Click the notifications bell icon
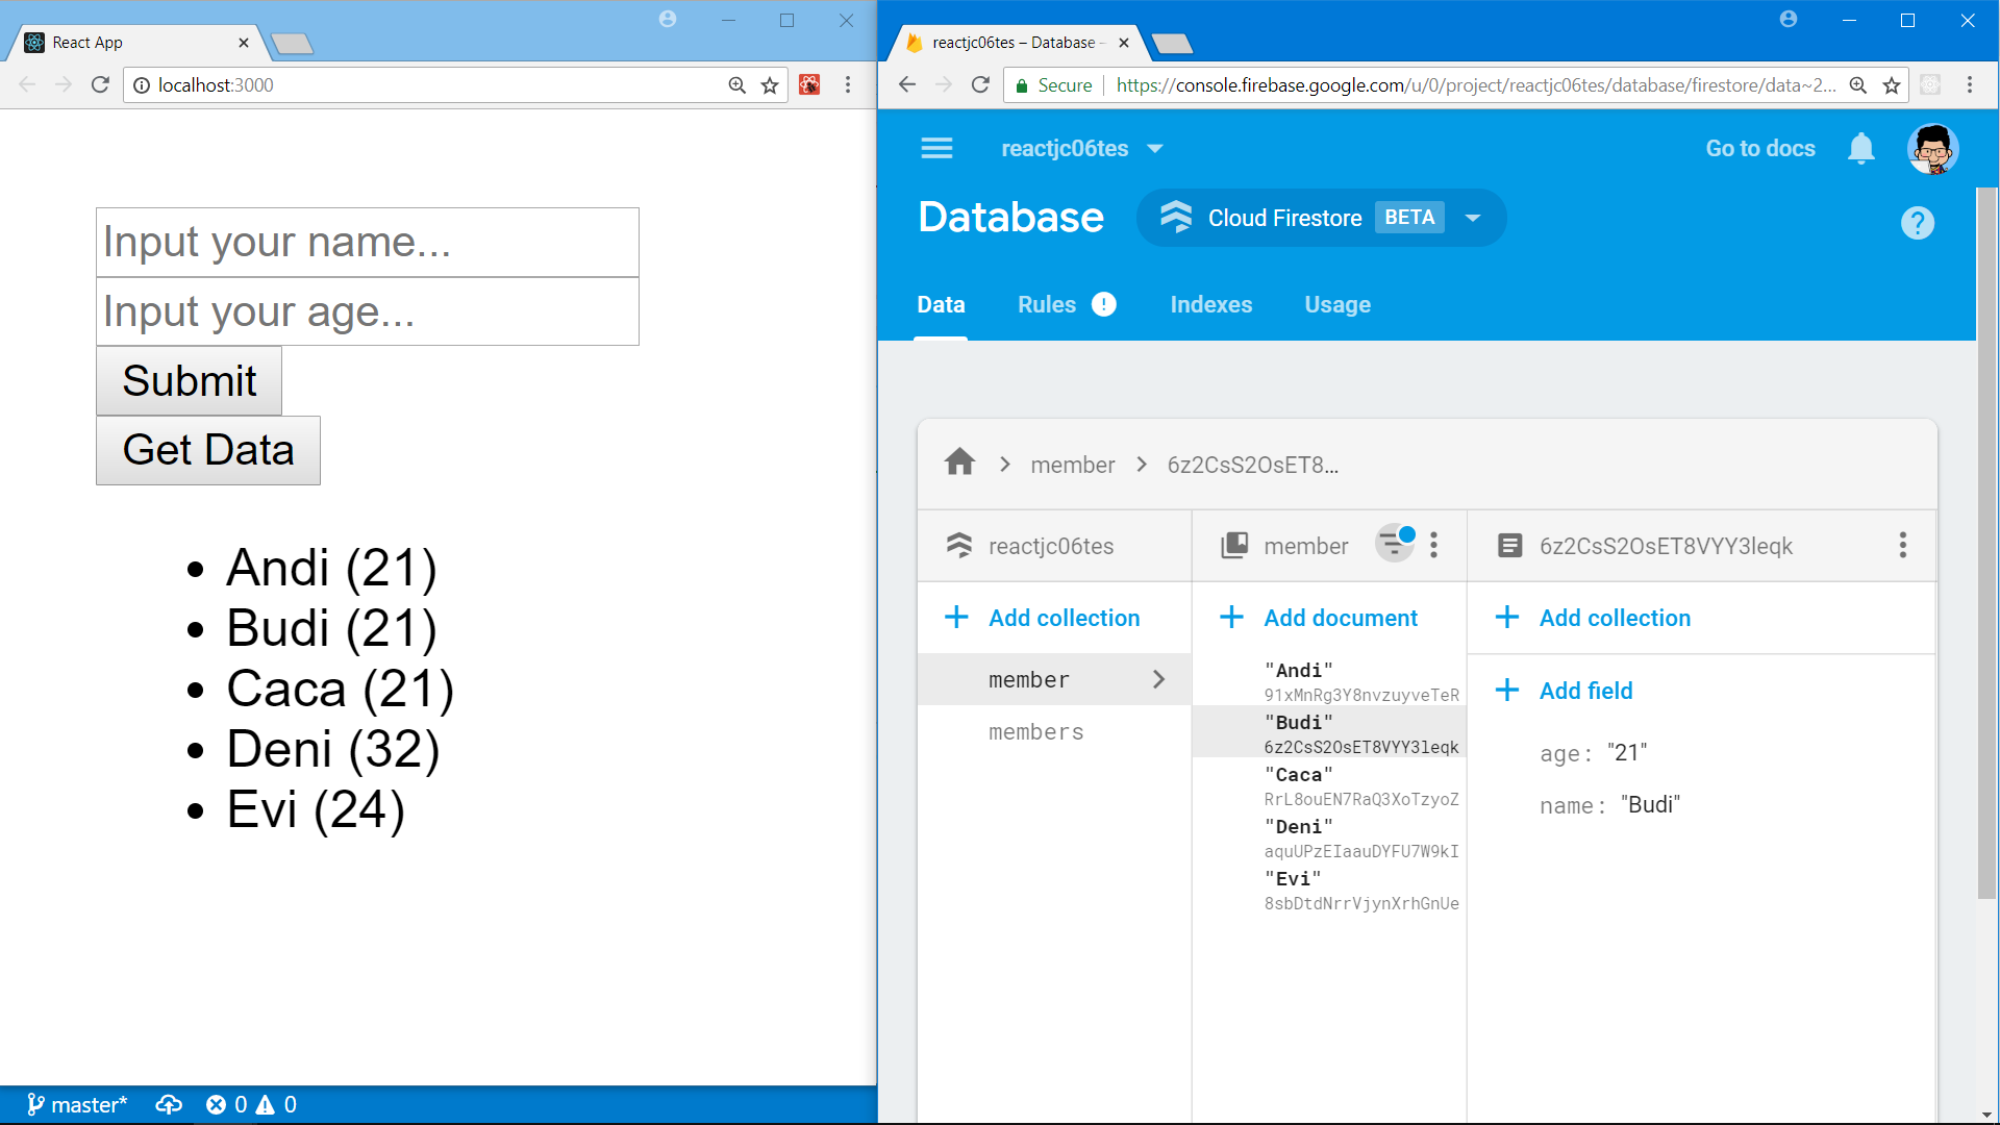The image size is (2000, 1125). [1860, 148]
